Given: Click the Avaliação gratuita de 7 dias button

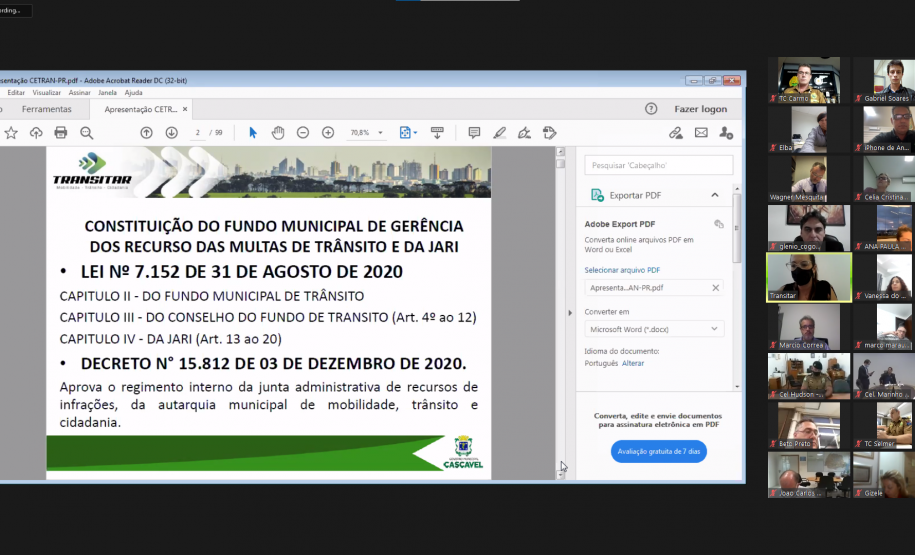Looking at the screenshot, I should pyautogui.click(x=658, y=451).
